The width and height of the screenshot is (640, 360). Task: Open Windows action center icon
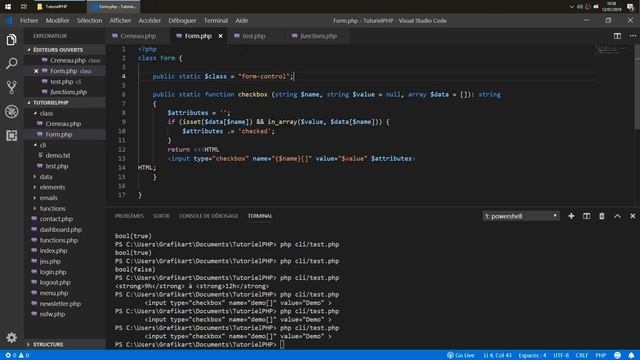pos(631,7)
